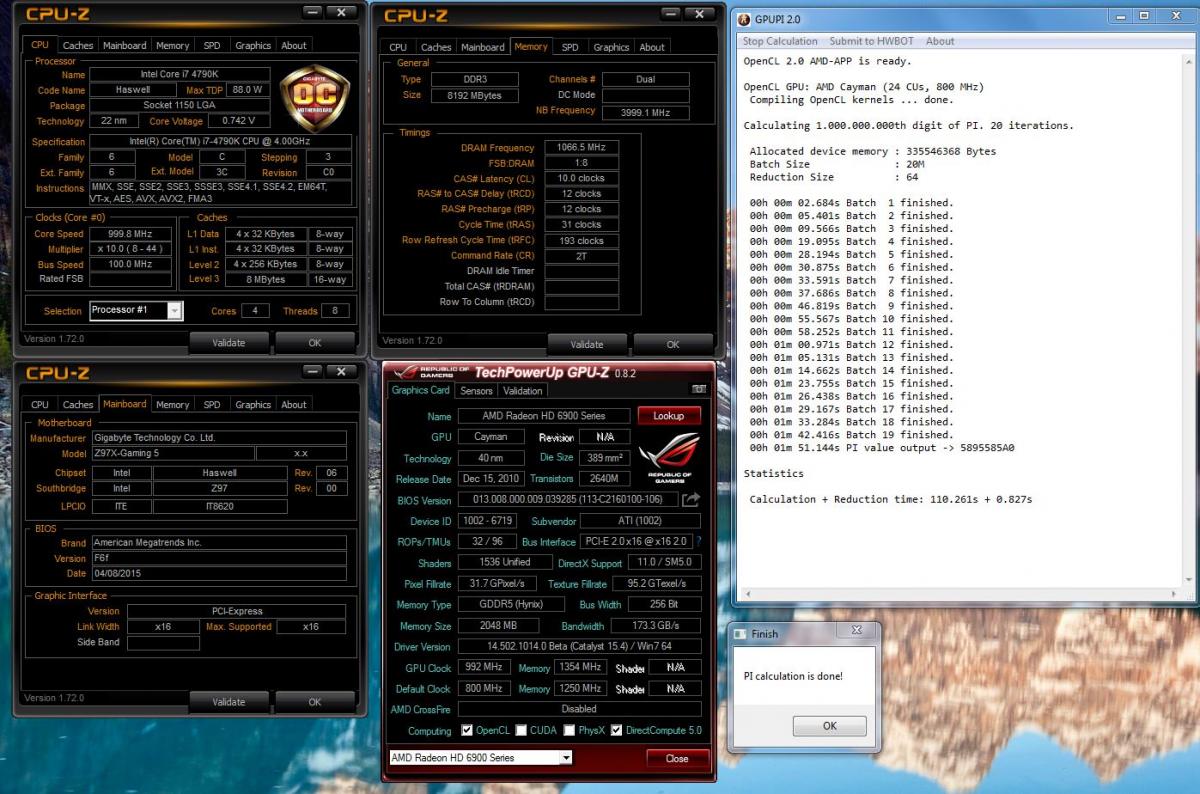The image size is (1200, 794).
Task: Click Submit to HWBOT in GPUPI
Action: click(x=872, y=41)
